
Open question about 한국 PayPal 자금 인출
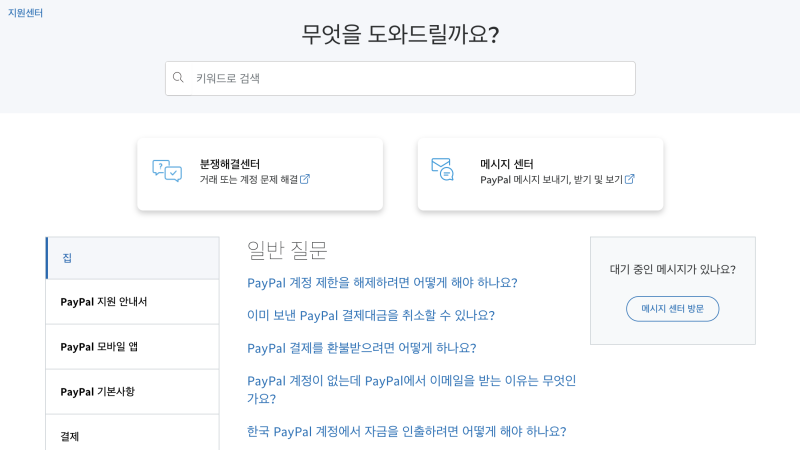[x=407, y=432]
